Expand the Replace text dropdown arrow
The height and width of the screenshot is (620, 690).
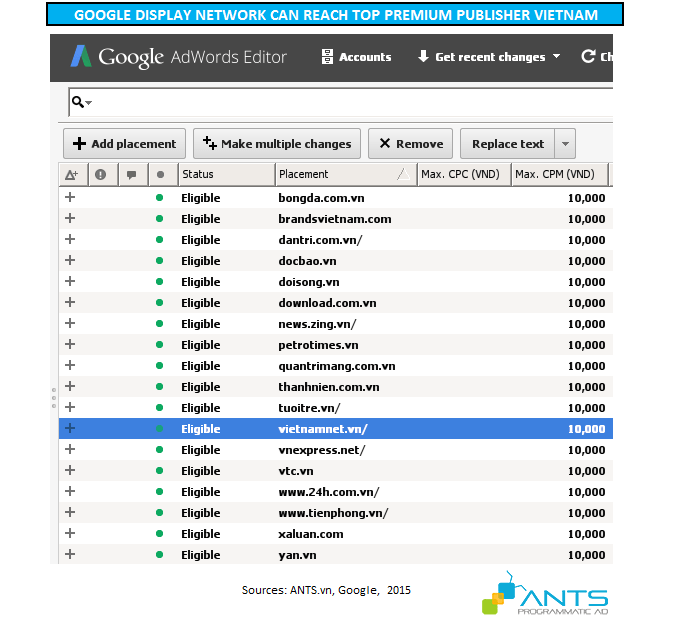click(x=566, y=144)
